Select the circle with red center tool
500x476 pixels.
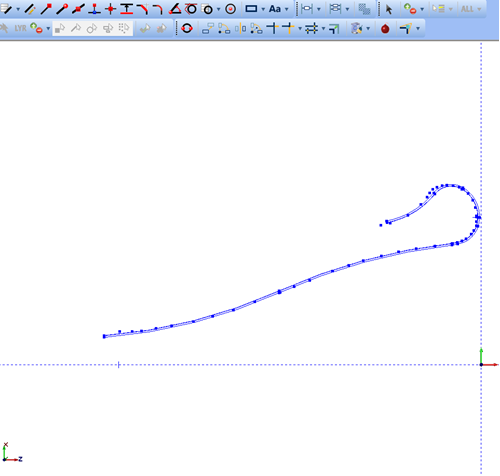[x=230, y=9]
